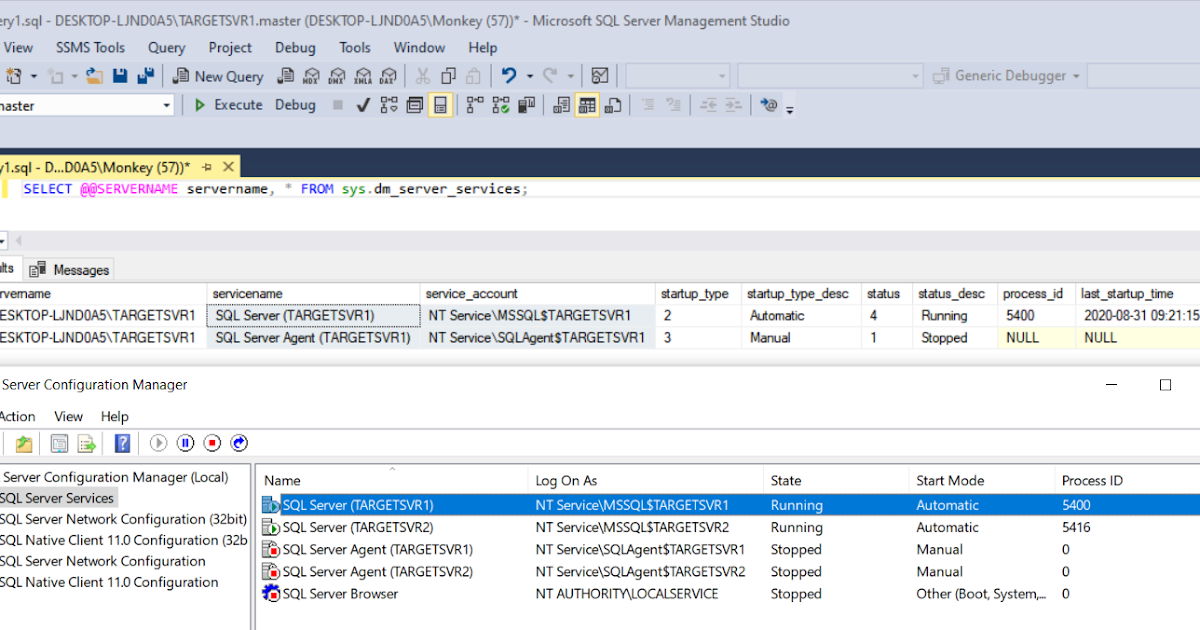The width and height of the screenshot is (1200, 630).
Task: Open Help via the question-mark icon
Action: click(122, 443)
